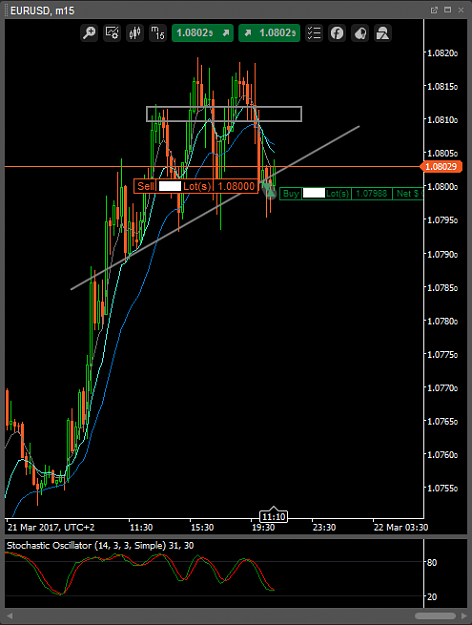This screenshot has width=472, height=625.
Task: Select the Sell order label at 1.08000
Action: click(196, 186)
